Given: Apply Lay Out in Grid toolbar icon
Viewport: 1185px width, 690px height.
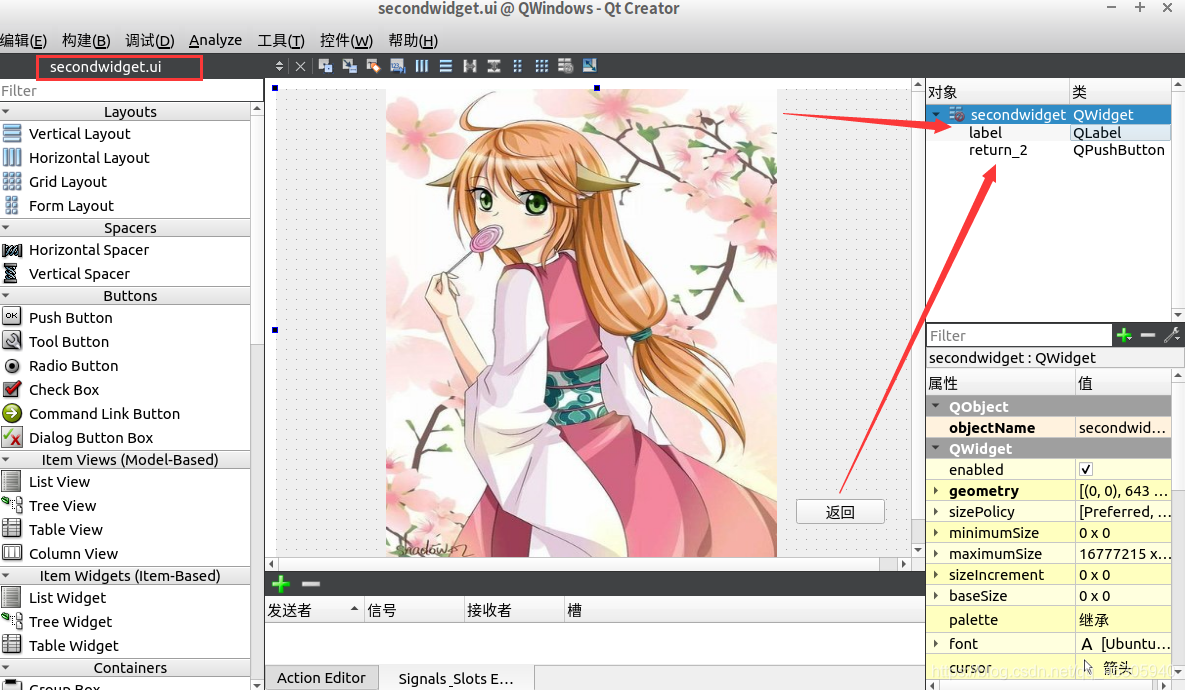Looking at the screenshot, I should pyautogui.click(x=542, y=66).
